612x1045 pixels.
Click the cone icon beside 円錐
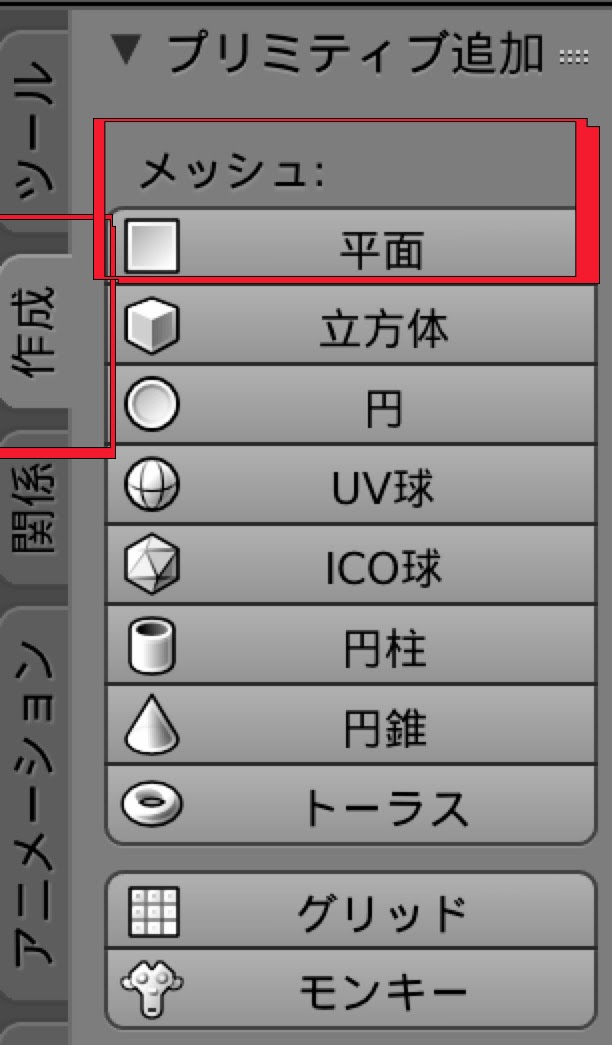coord(151,727)
